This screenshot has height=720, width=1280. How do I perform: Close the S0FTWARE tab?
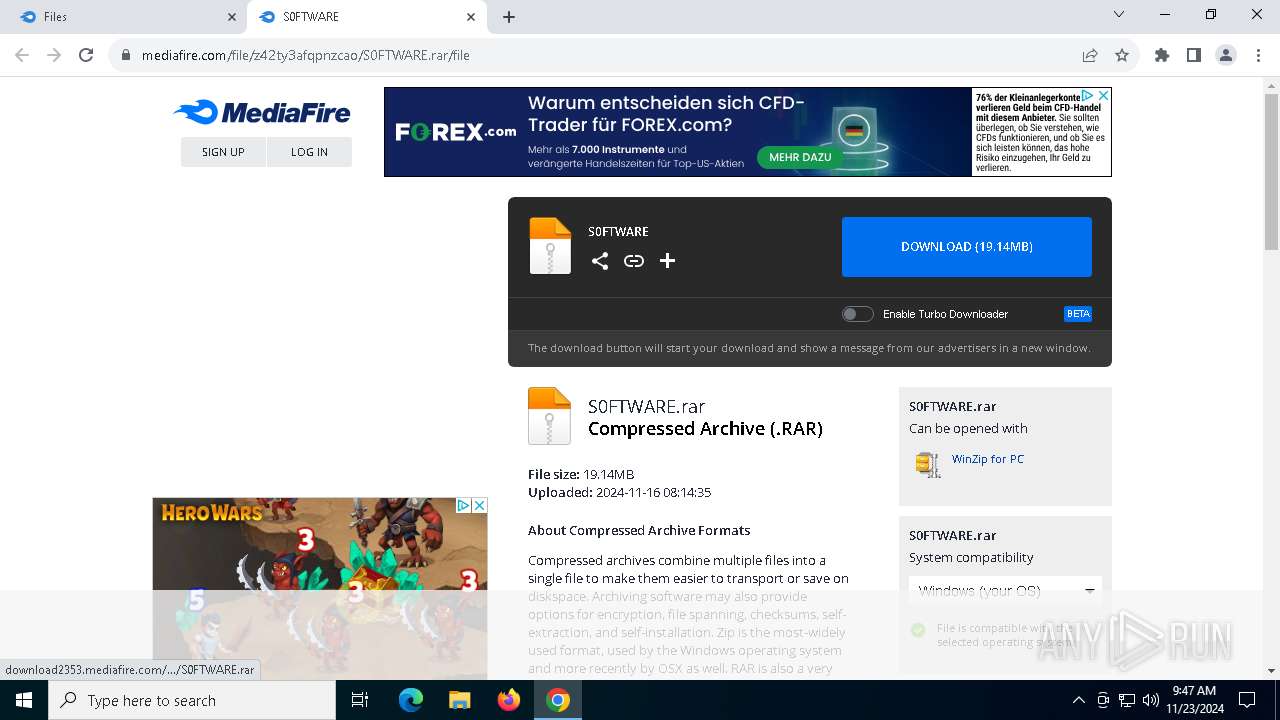(471, 17)
